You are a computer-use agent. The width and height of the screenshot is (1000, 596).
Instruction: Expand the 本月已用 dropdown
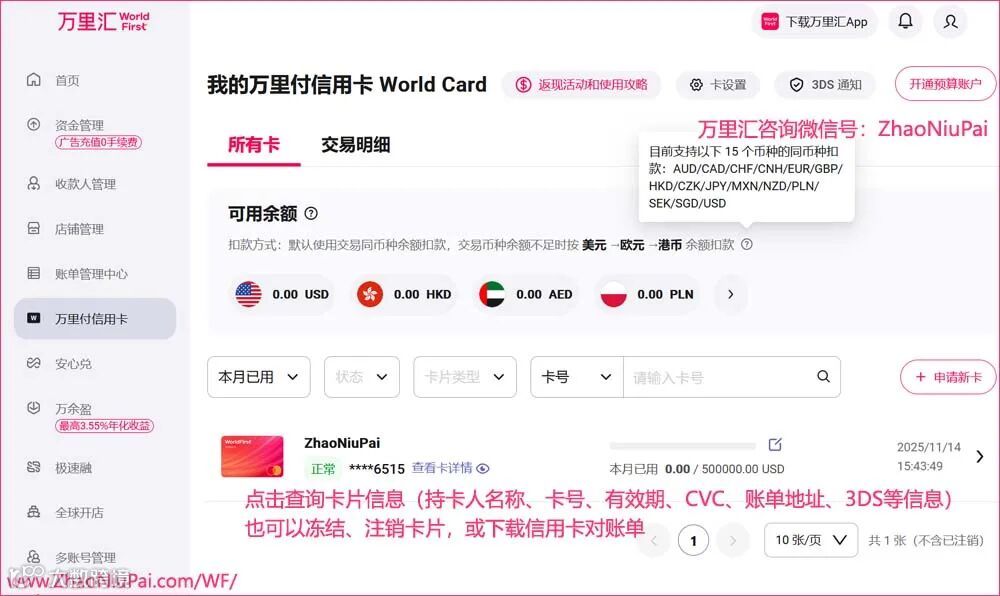258,377
